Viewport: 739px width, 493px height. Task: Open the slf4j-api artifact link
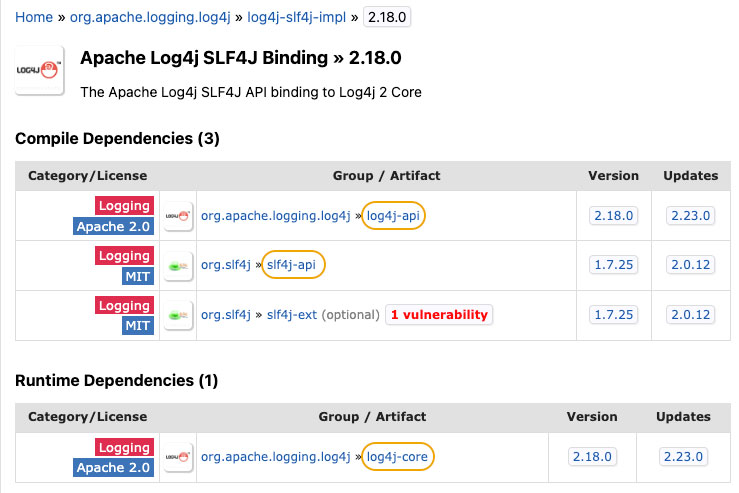[x=291, y=265]
